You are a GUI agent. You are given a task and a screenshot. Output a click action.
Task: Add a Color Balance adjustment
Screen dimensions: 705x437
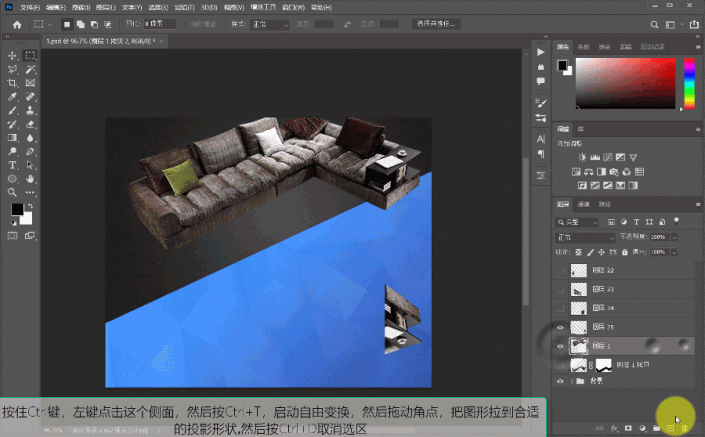click(589, 172)
